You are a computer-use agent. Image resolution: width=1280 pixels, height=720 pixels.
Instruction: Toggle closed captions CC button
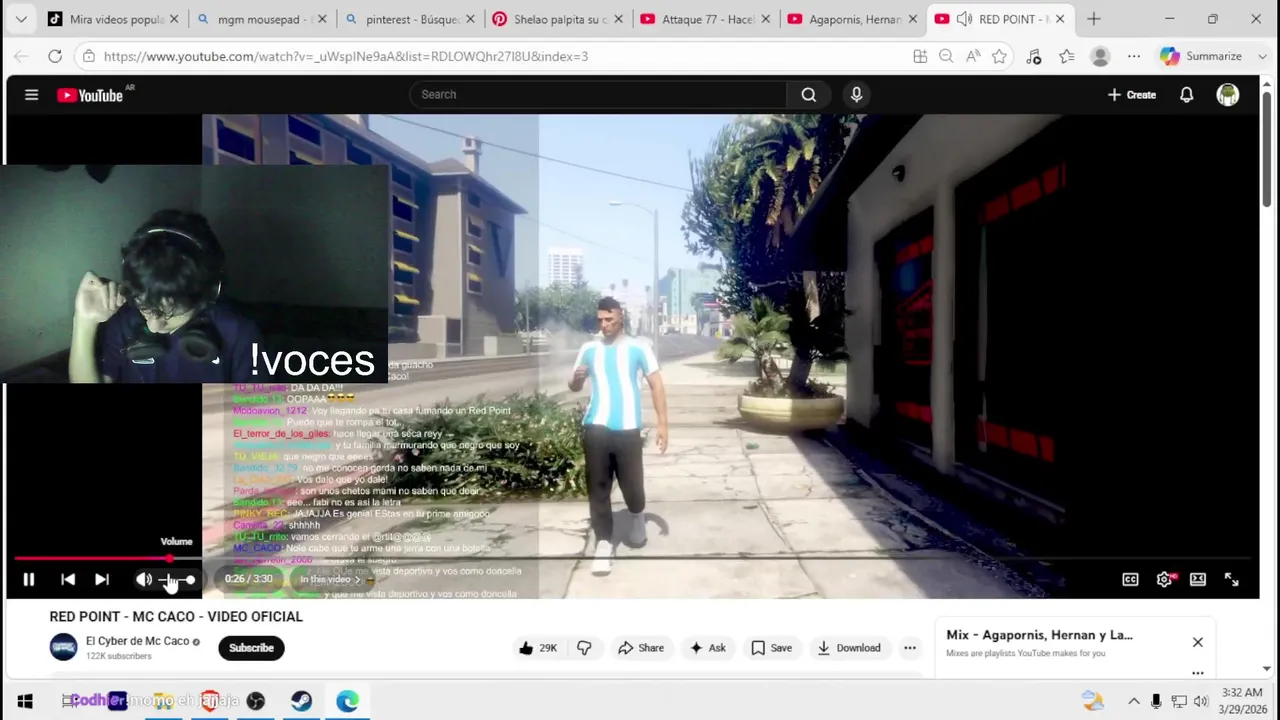point(1130,579)
